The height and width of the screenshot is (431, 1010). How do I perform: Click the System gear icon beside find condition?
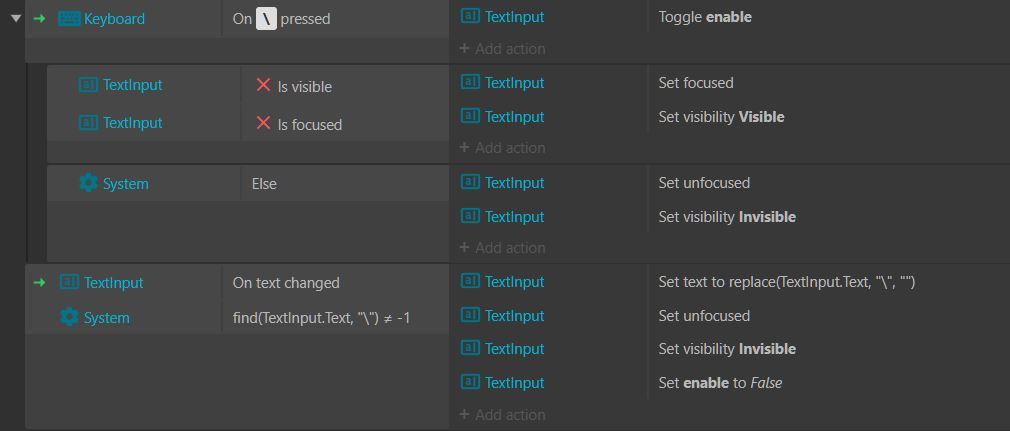click(69, 318)
